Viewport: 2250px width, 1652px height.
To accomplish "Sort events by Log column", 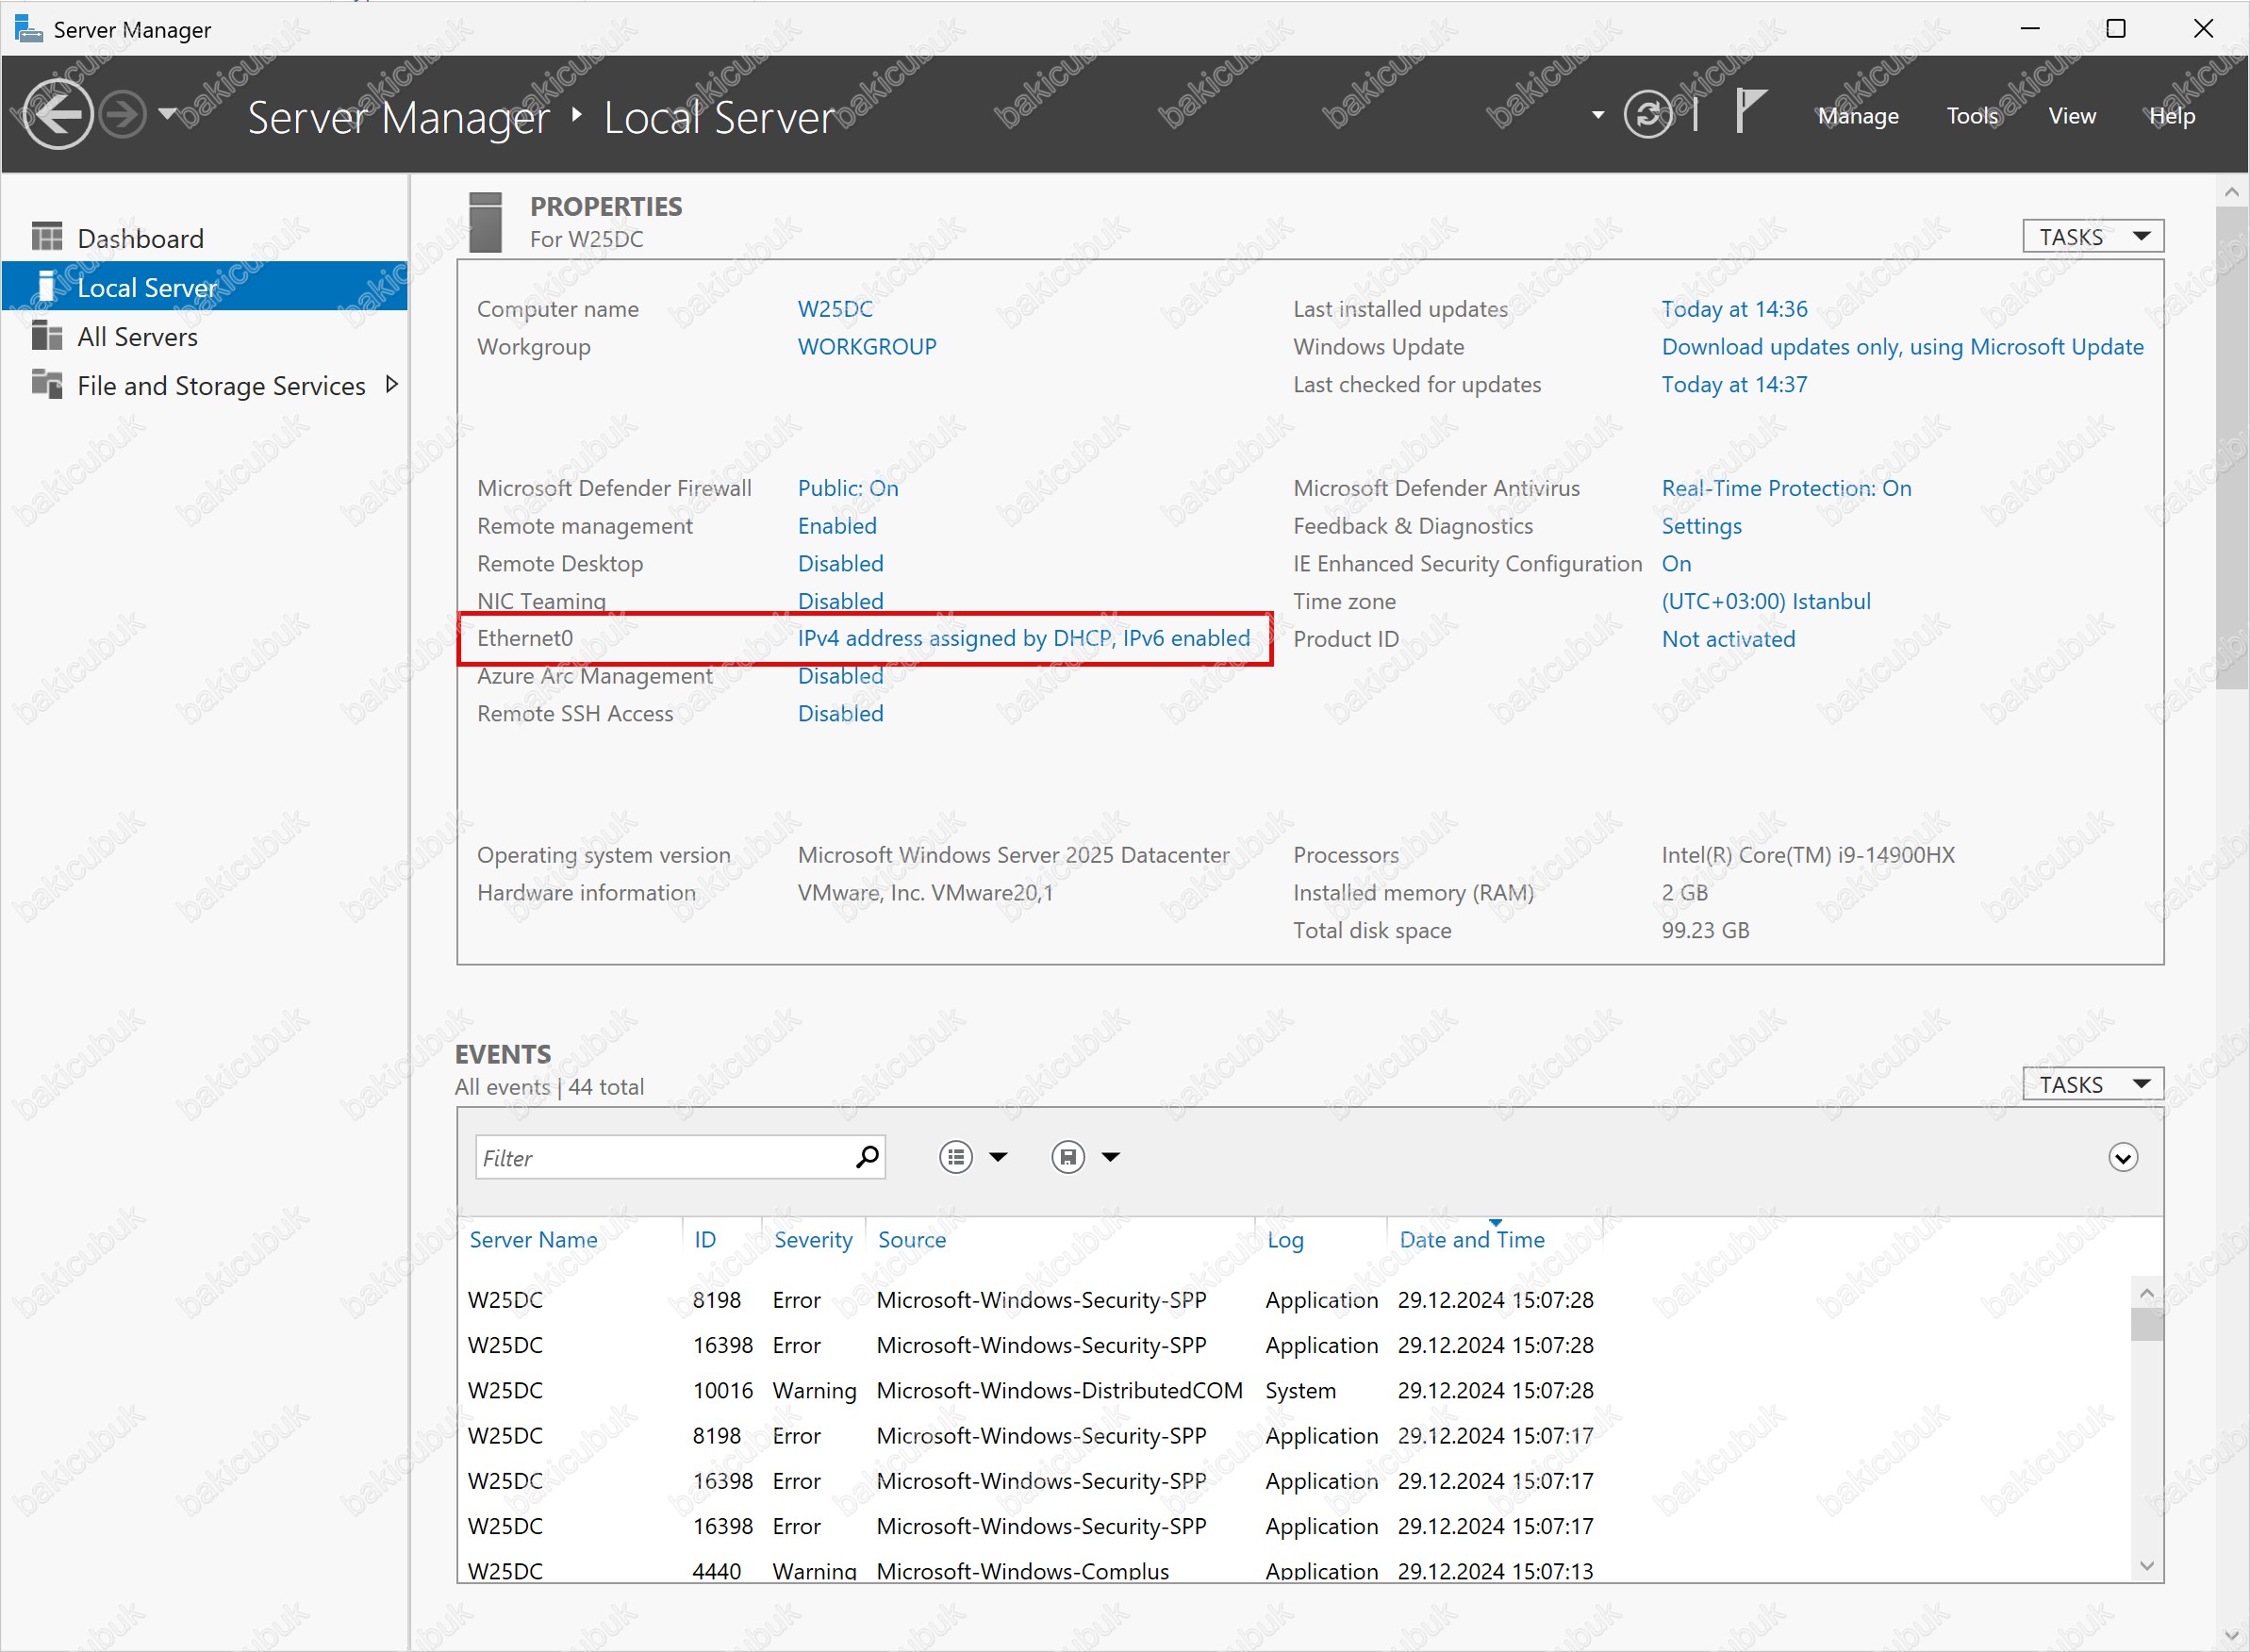I will tap(1285, 1240).
